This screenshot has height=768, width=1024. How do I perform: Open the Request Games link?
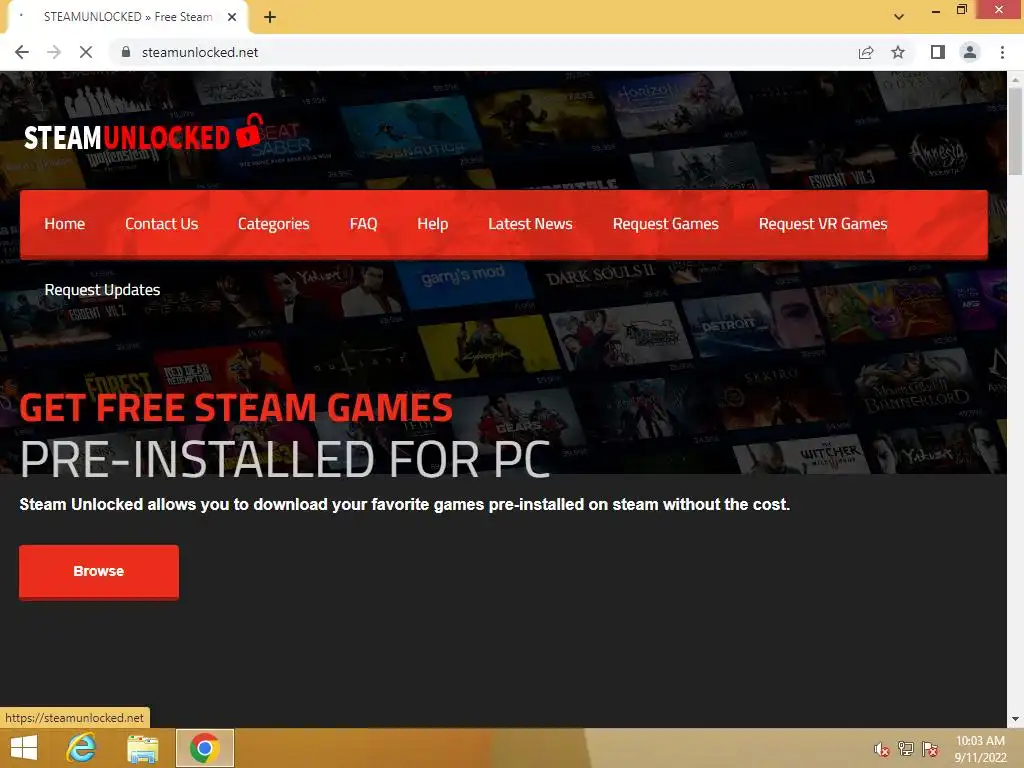click(x=665, y=224)
